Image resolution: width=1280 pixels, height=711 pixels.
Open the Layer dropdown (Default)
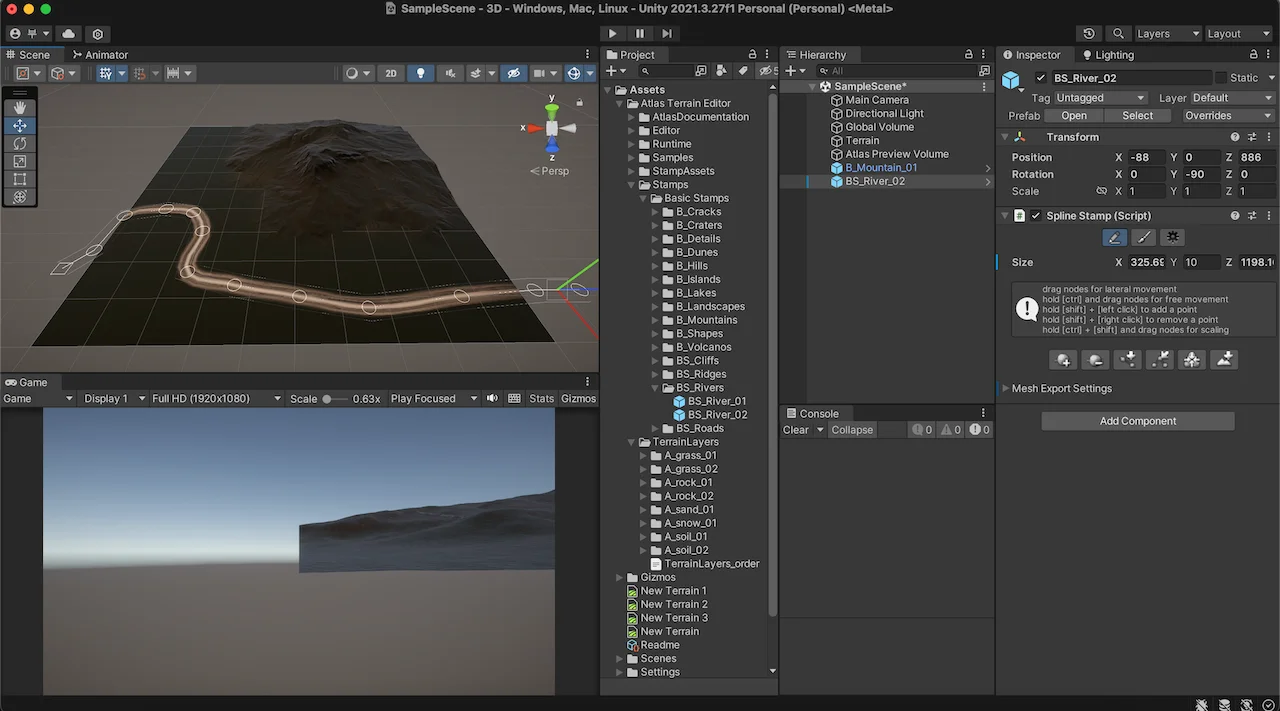pyautogui.click(x=1232, y=98)
